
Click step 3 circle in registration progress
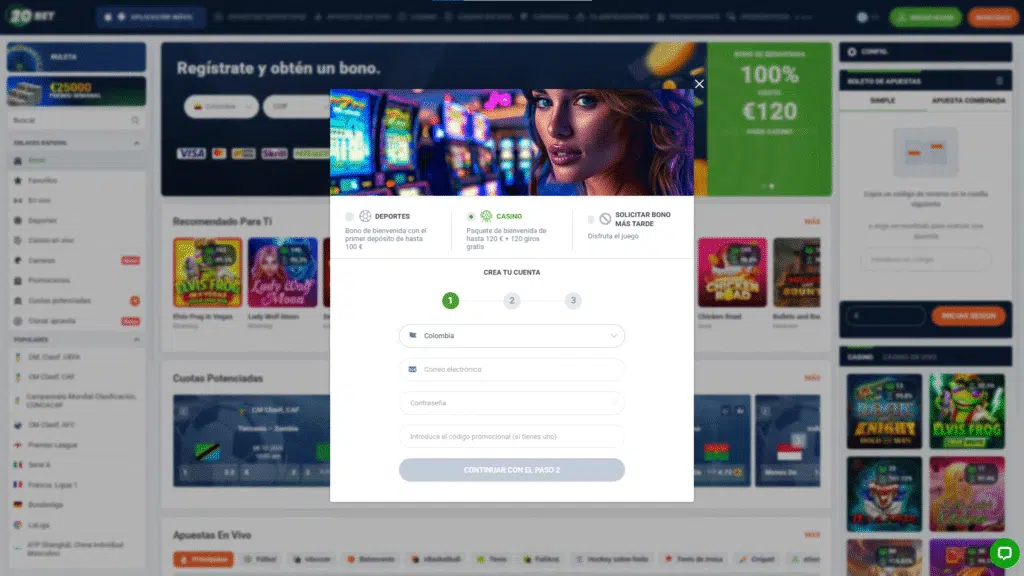pyautogui.click(x=573, y=300)
